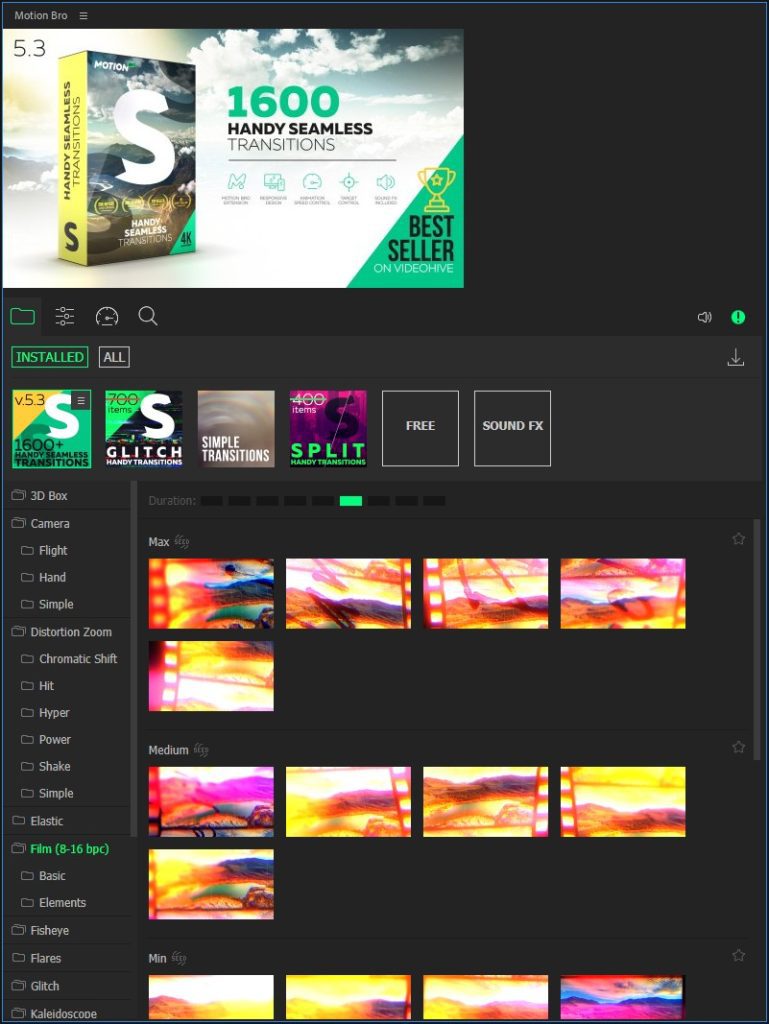Favorite the Max group with star icon
Viewport: 769px width, 1024px height.
tap(738, 539)
